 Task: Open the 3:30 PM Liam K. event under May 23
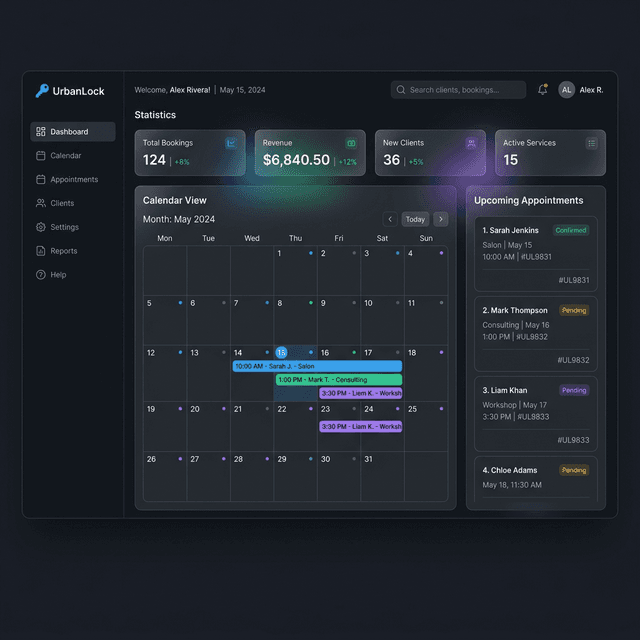tap(360, 427)
